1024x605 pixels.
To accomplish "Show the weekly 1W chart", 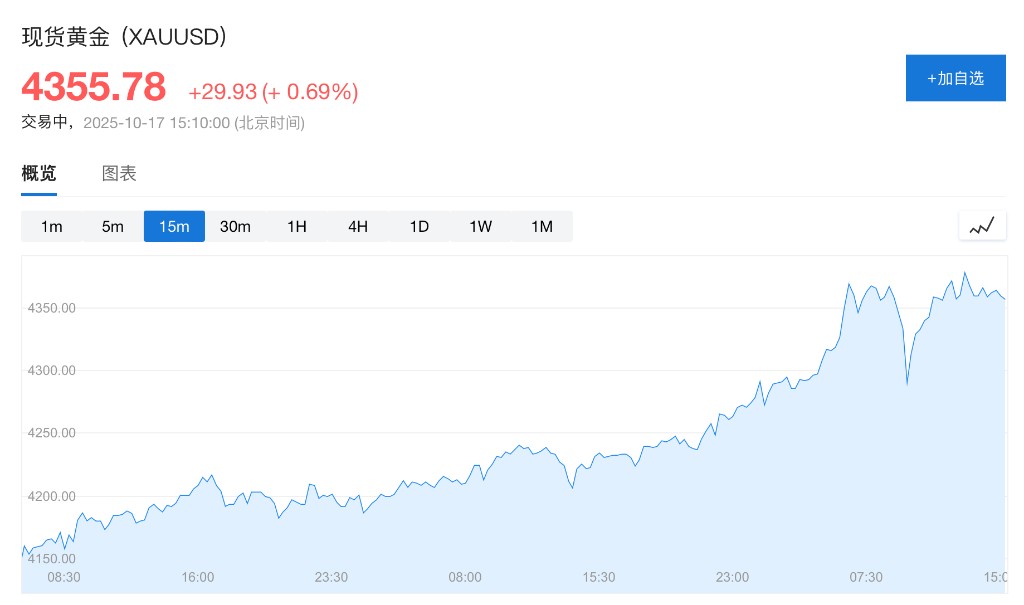I will (x=481, y=226).
